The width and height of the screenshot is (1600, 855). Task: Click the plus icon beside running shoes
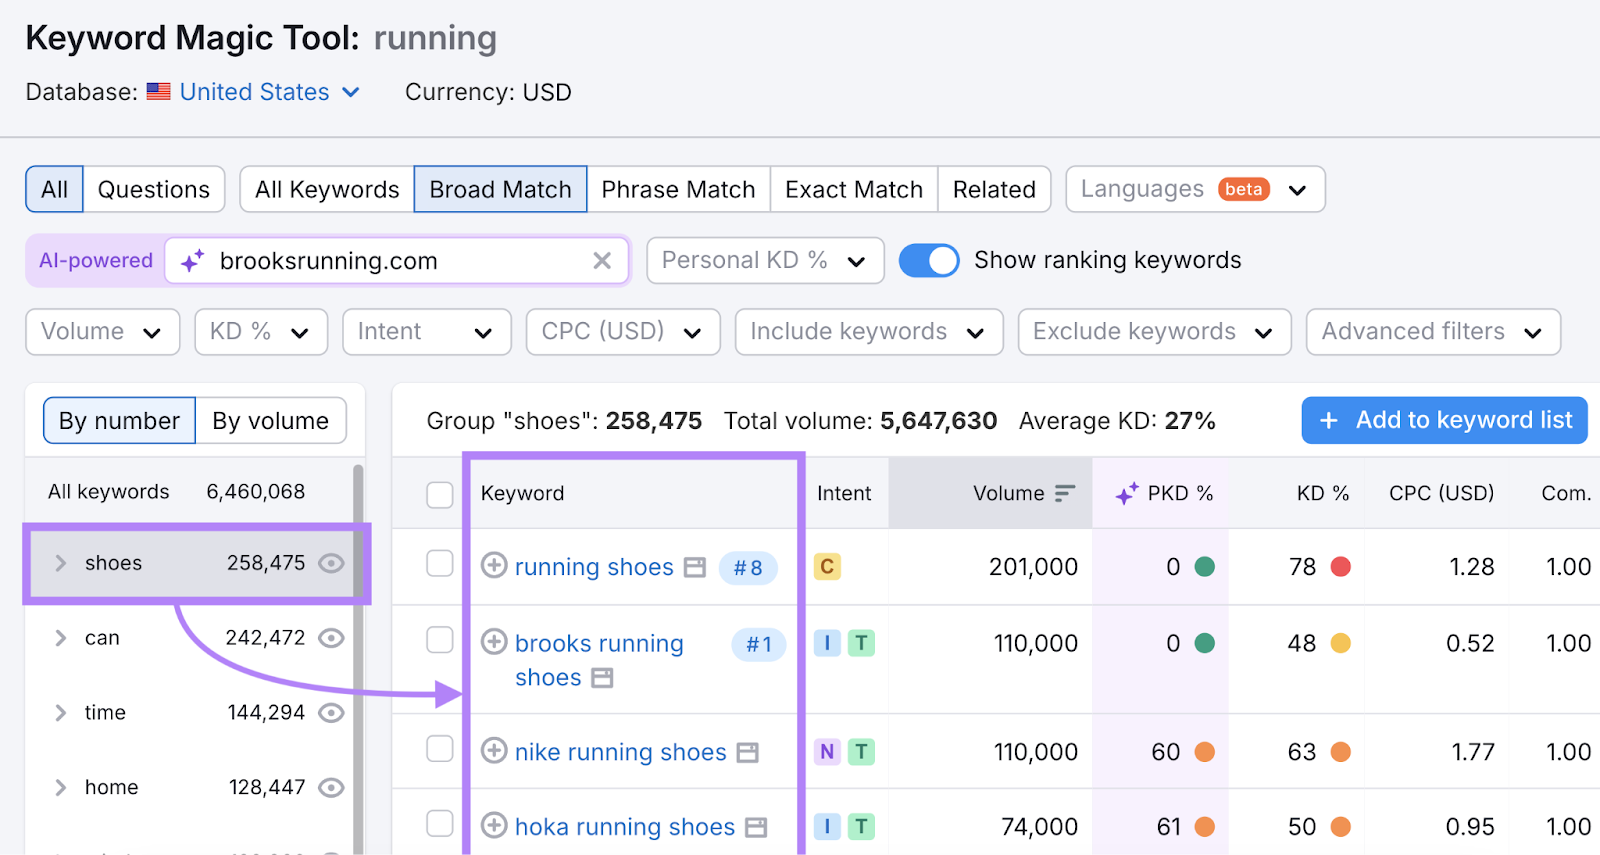click(494, 566)
